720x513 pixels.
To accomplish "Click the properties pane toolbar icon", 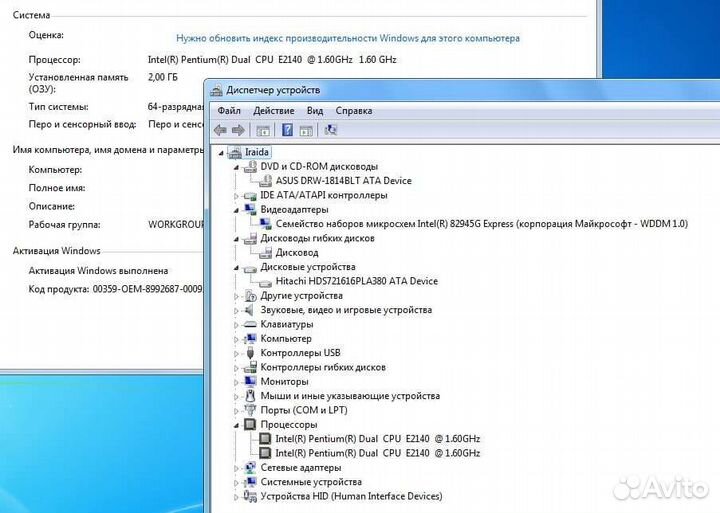I will tap(306, 131).
